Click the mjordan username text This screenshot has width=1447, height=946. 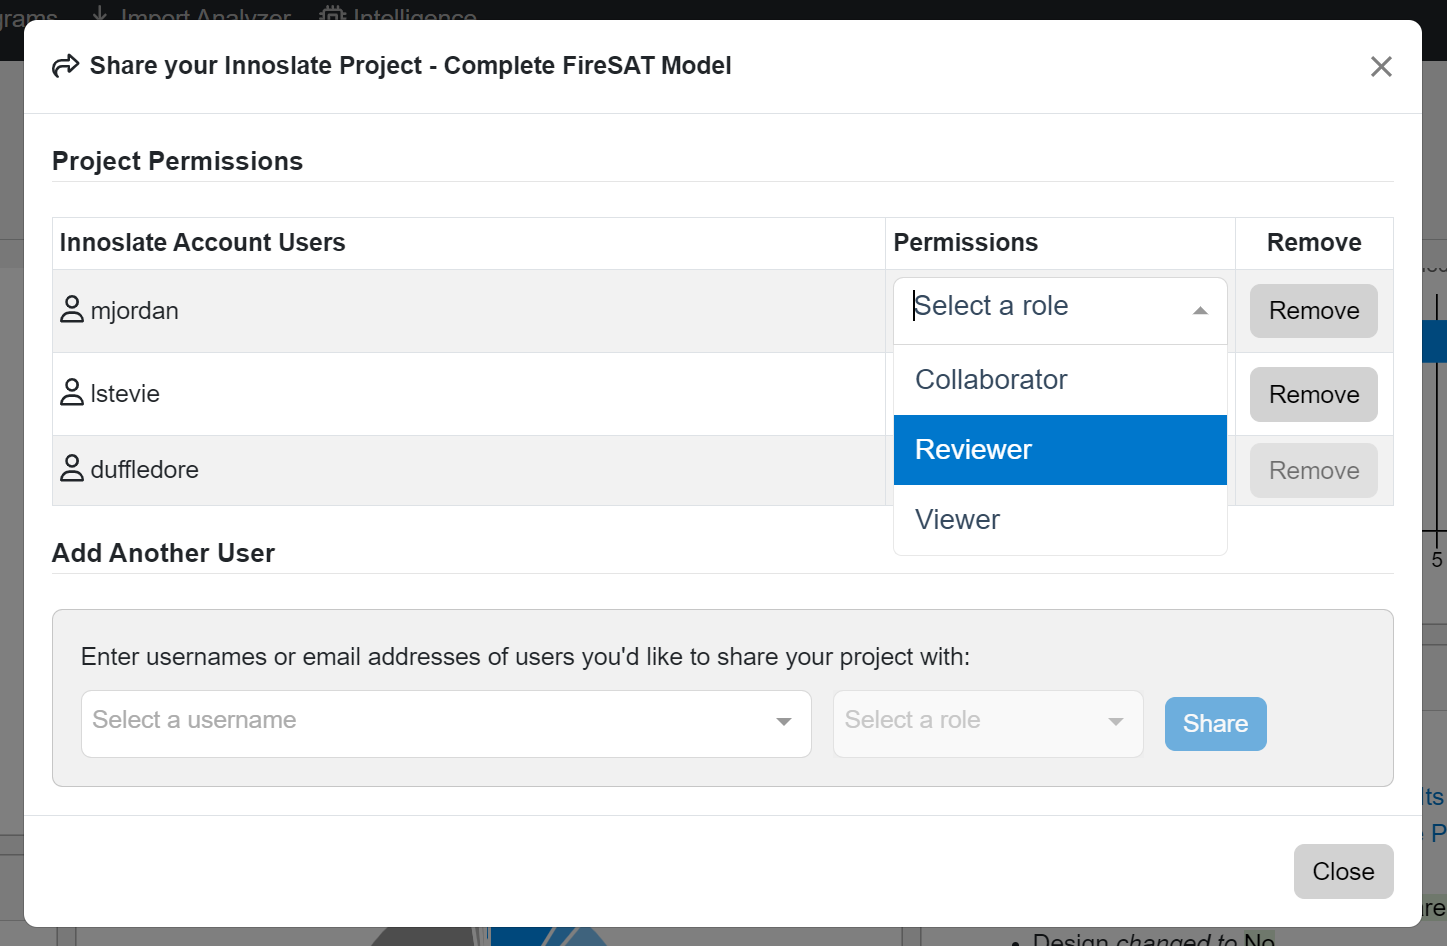135,311
